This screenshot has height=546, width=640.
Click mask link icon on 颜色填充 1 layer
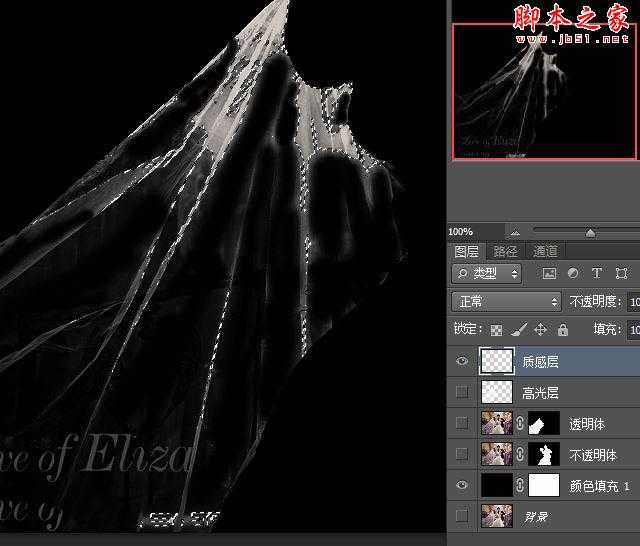click(520, 485)
